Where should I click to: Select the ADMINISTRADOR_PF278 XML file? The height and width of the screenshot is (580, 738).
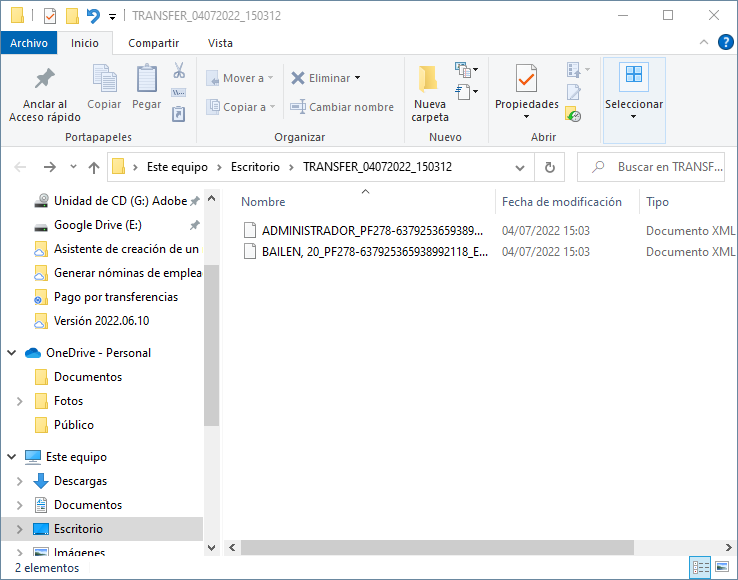372,231
